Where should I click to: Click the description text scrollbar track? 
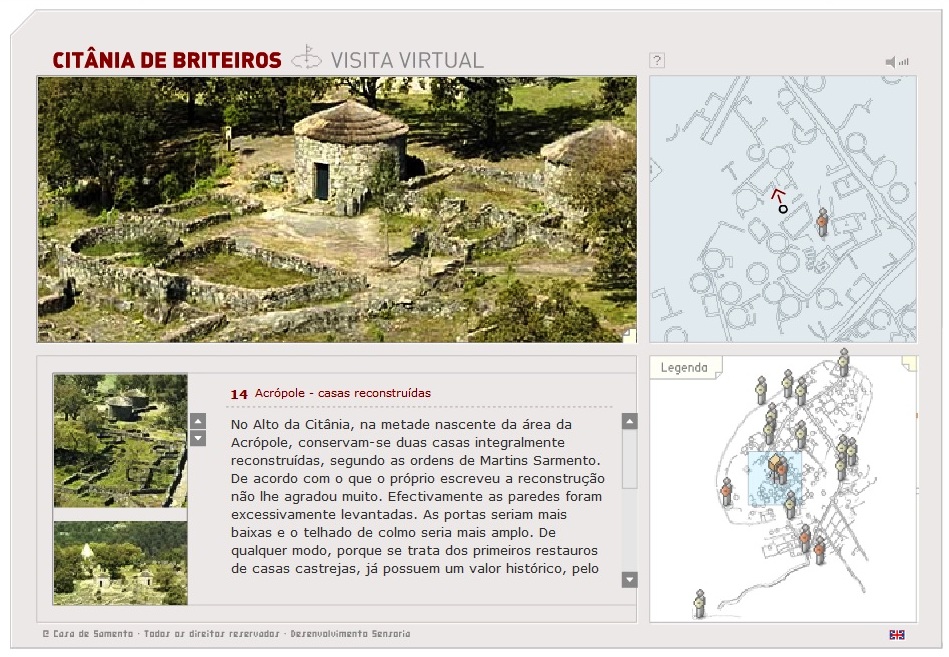point(629,500)
